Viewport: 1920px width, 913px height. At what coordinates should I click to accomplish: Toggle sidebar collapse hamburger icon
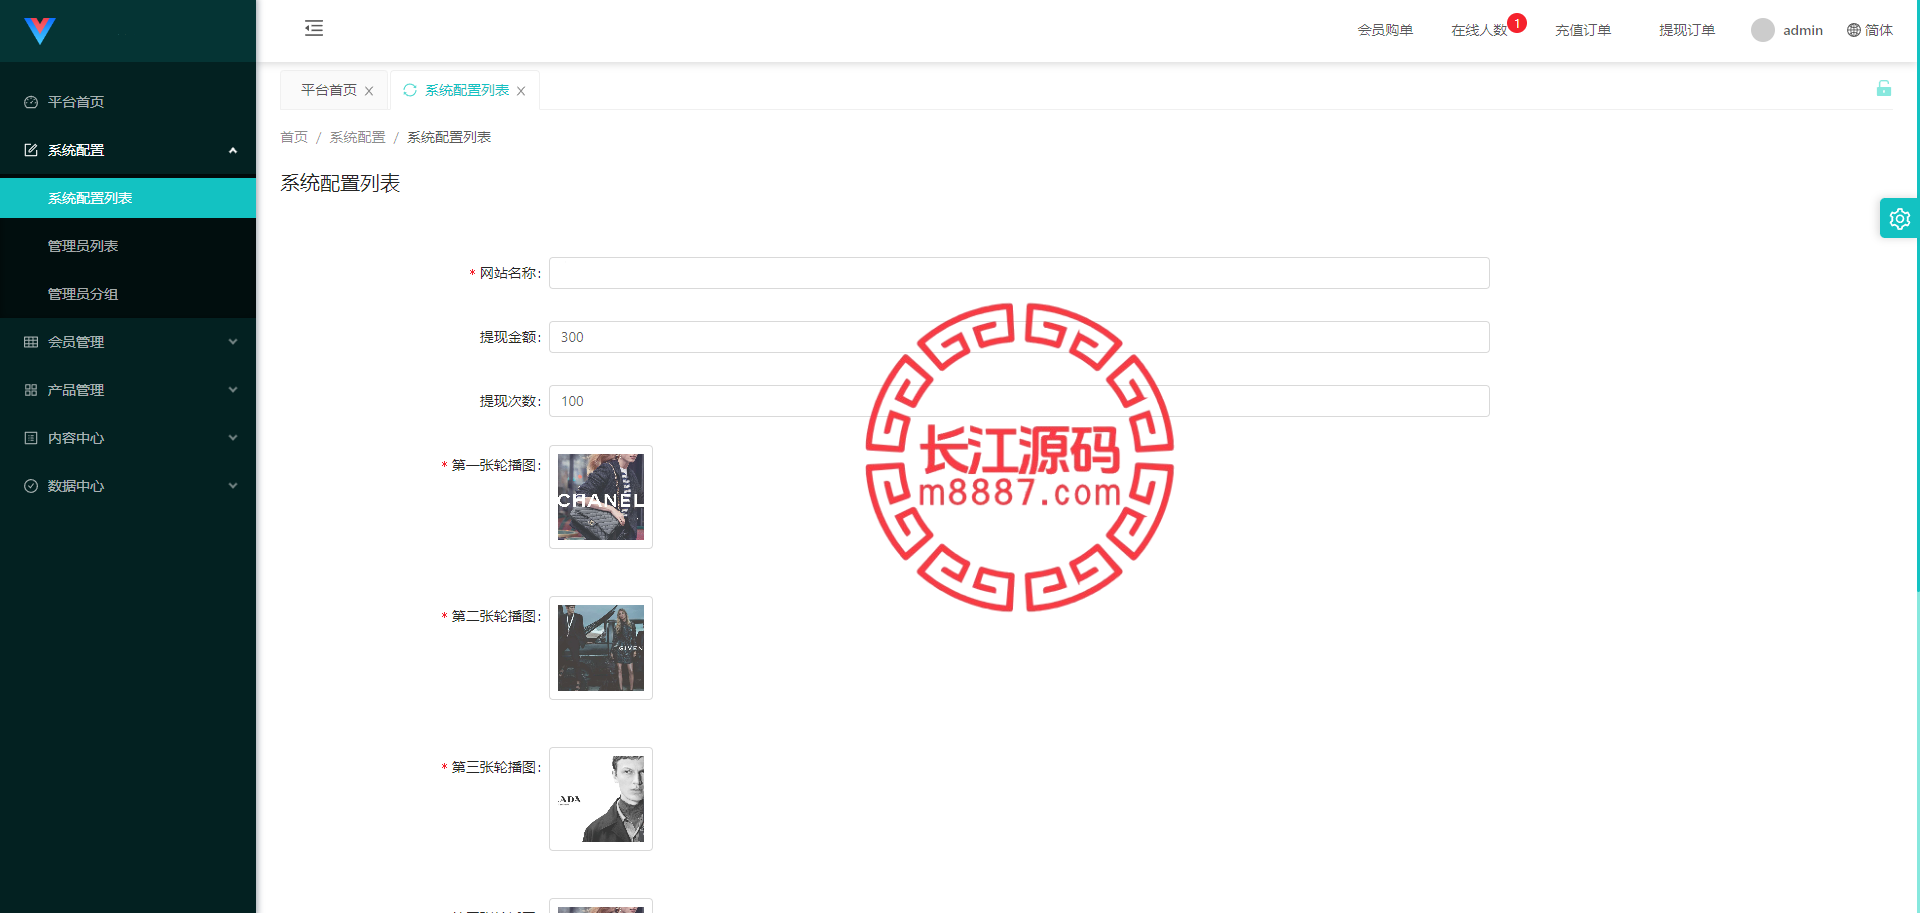(x=314, y=28)
